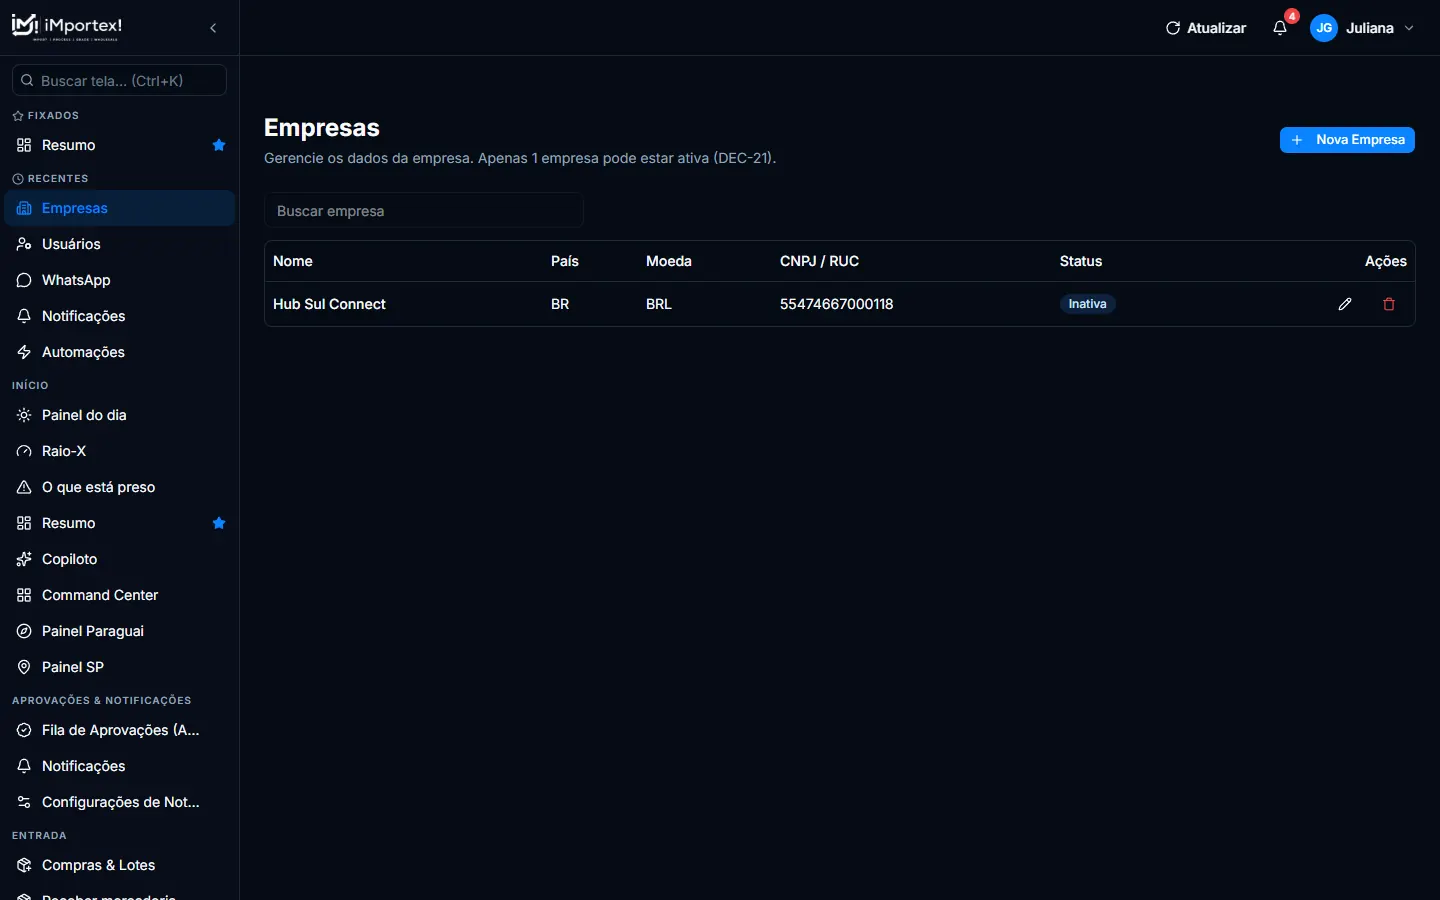1440x900 pixels.
Task: Click the Nome column header
Action: (x=293, y=261)
